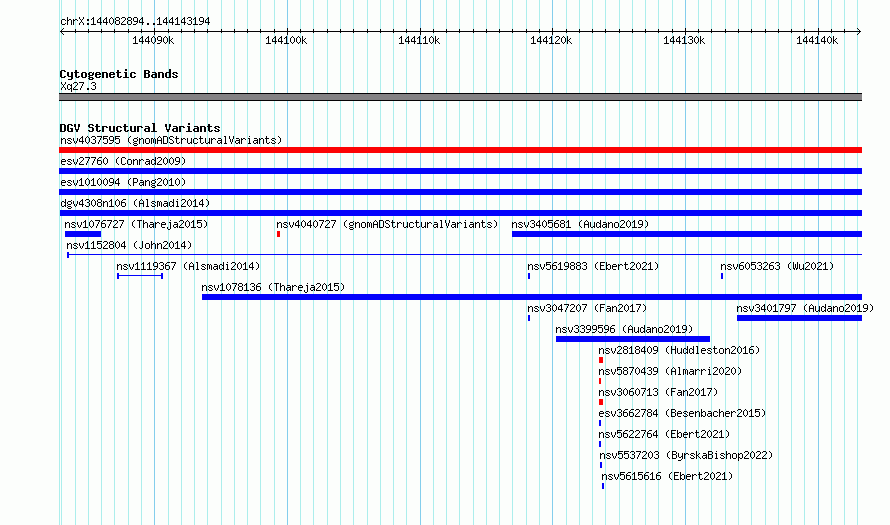Click the chrX:144082894..144143194 coordinate text
Screen dimensions: 890x525
[x=135, y=21]
